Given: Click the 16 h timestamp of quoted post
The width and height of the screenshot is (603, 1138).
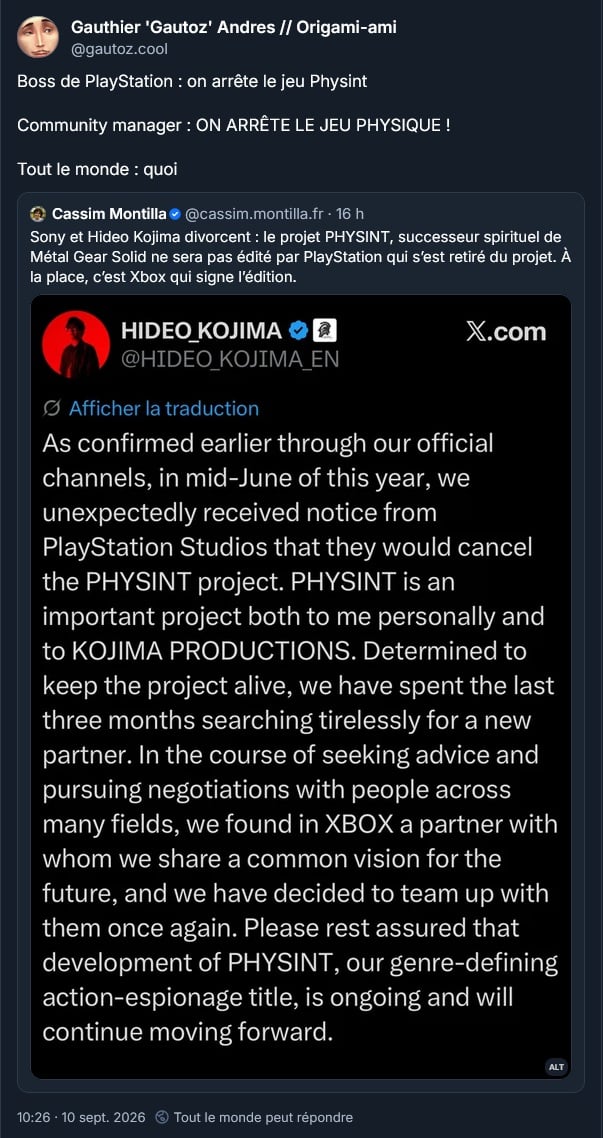Looking at the screenshot, I should tap(350, 213).
